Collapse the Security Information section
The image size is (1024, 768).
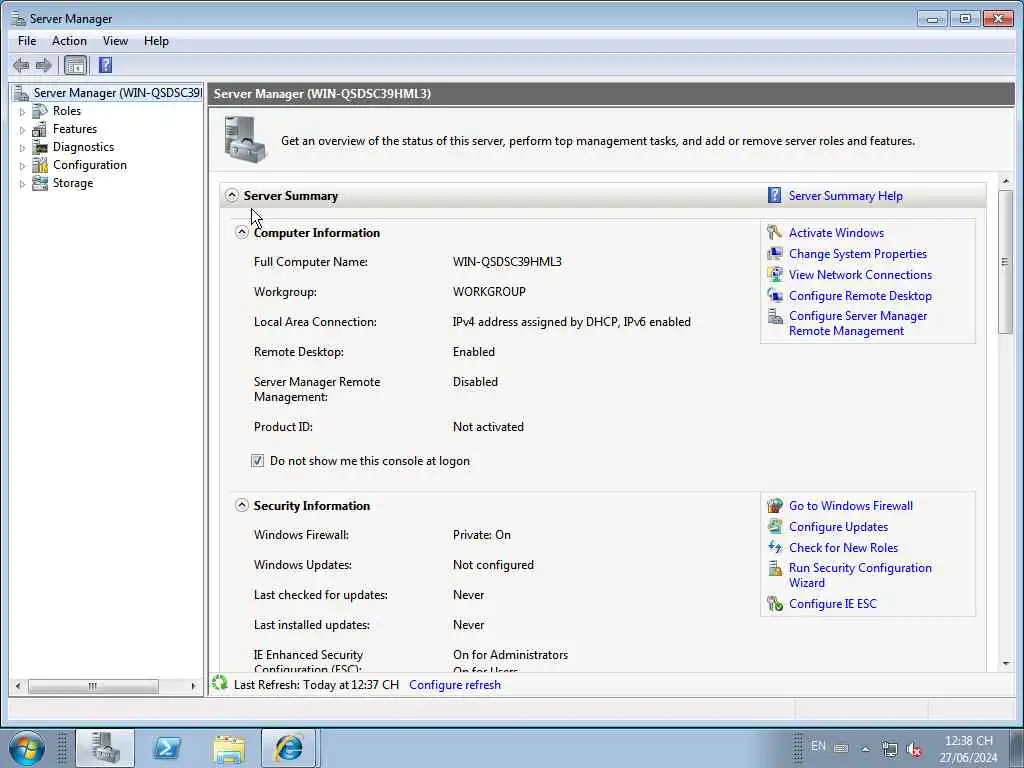coord(242,505)
